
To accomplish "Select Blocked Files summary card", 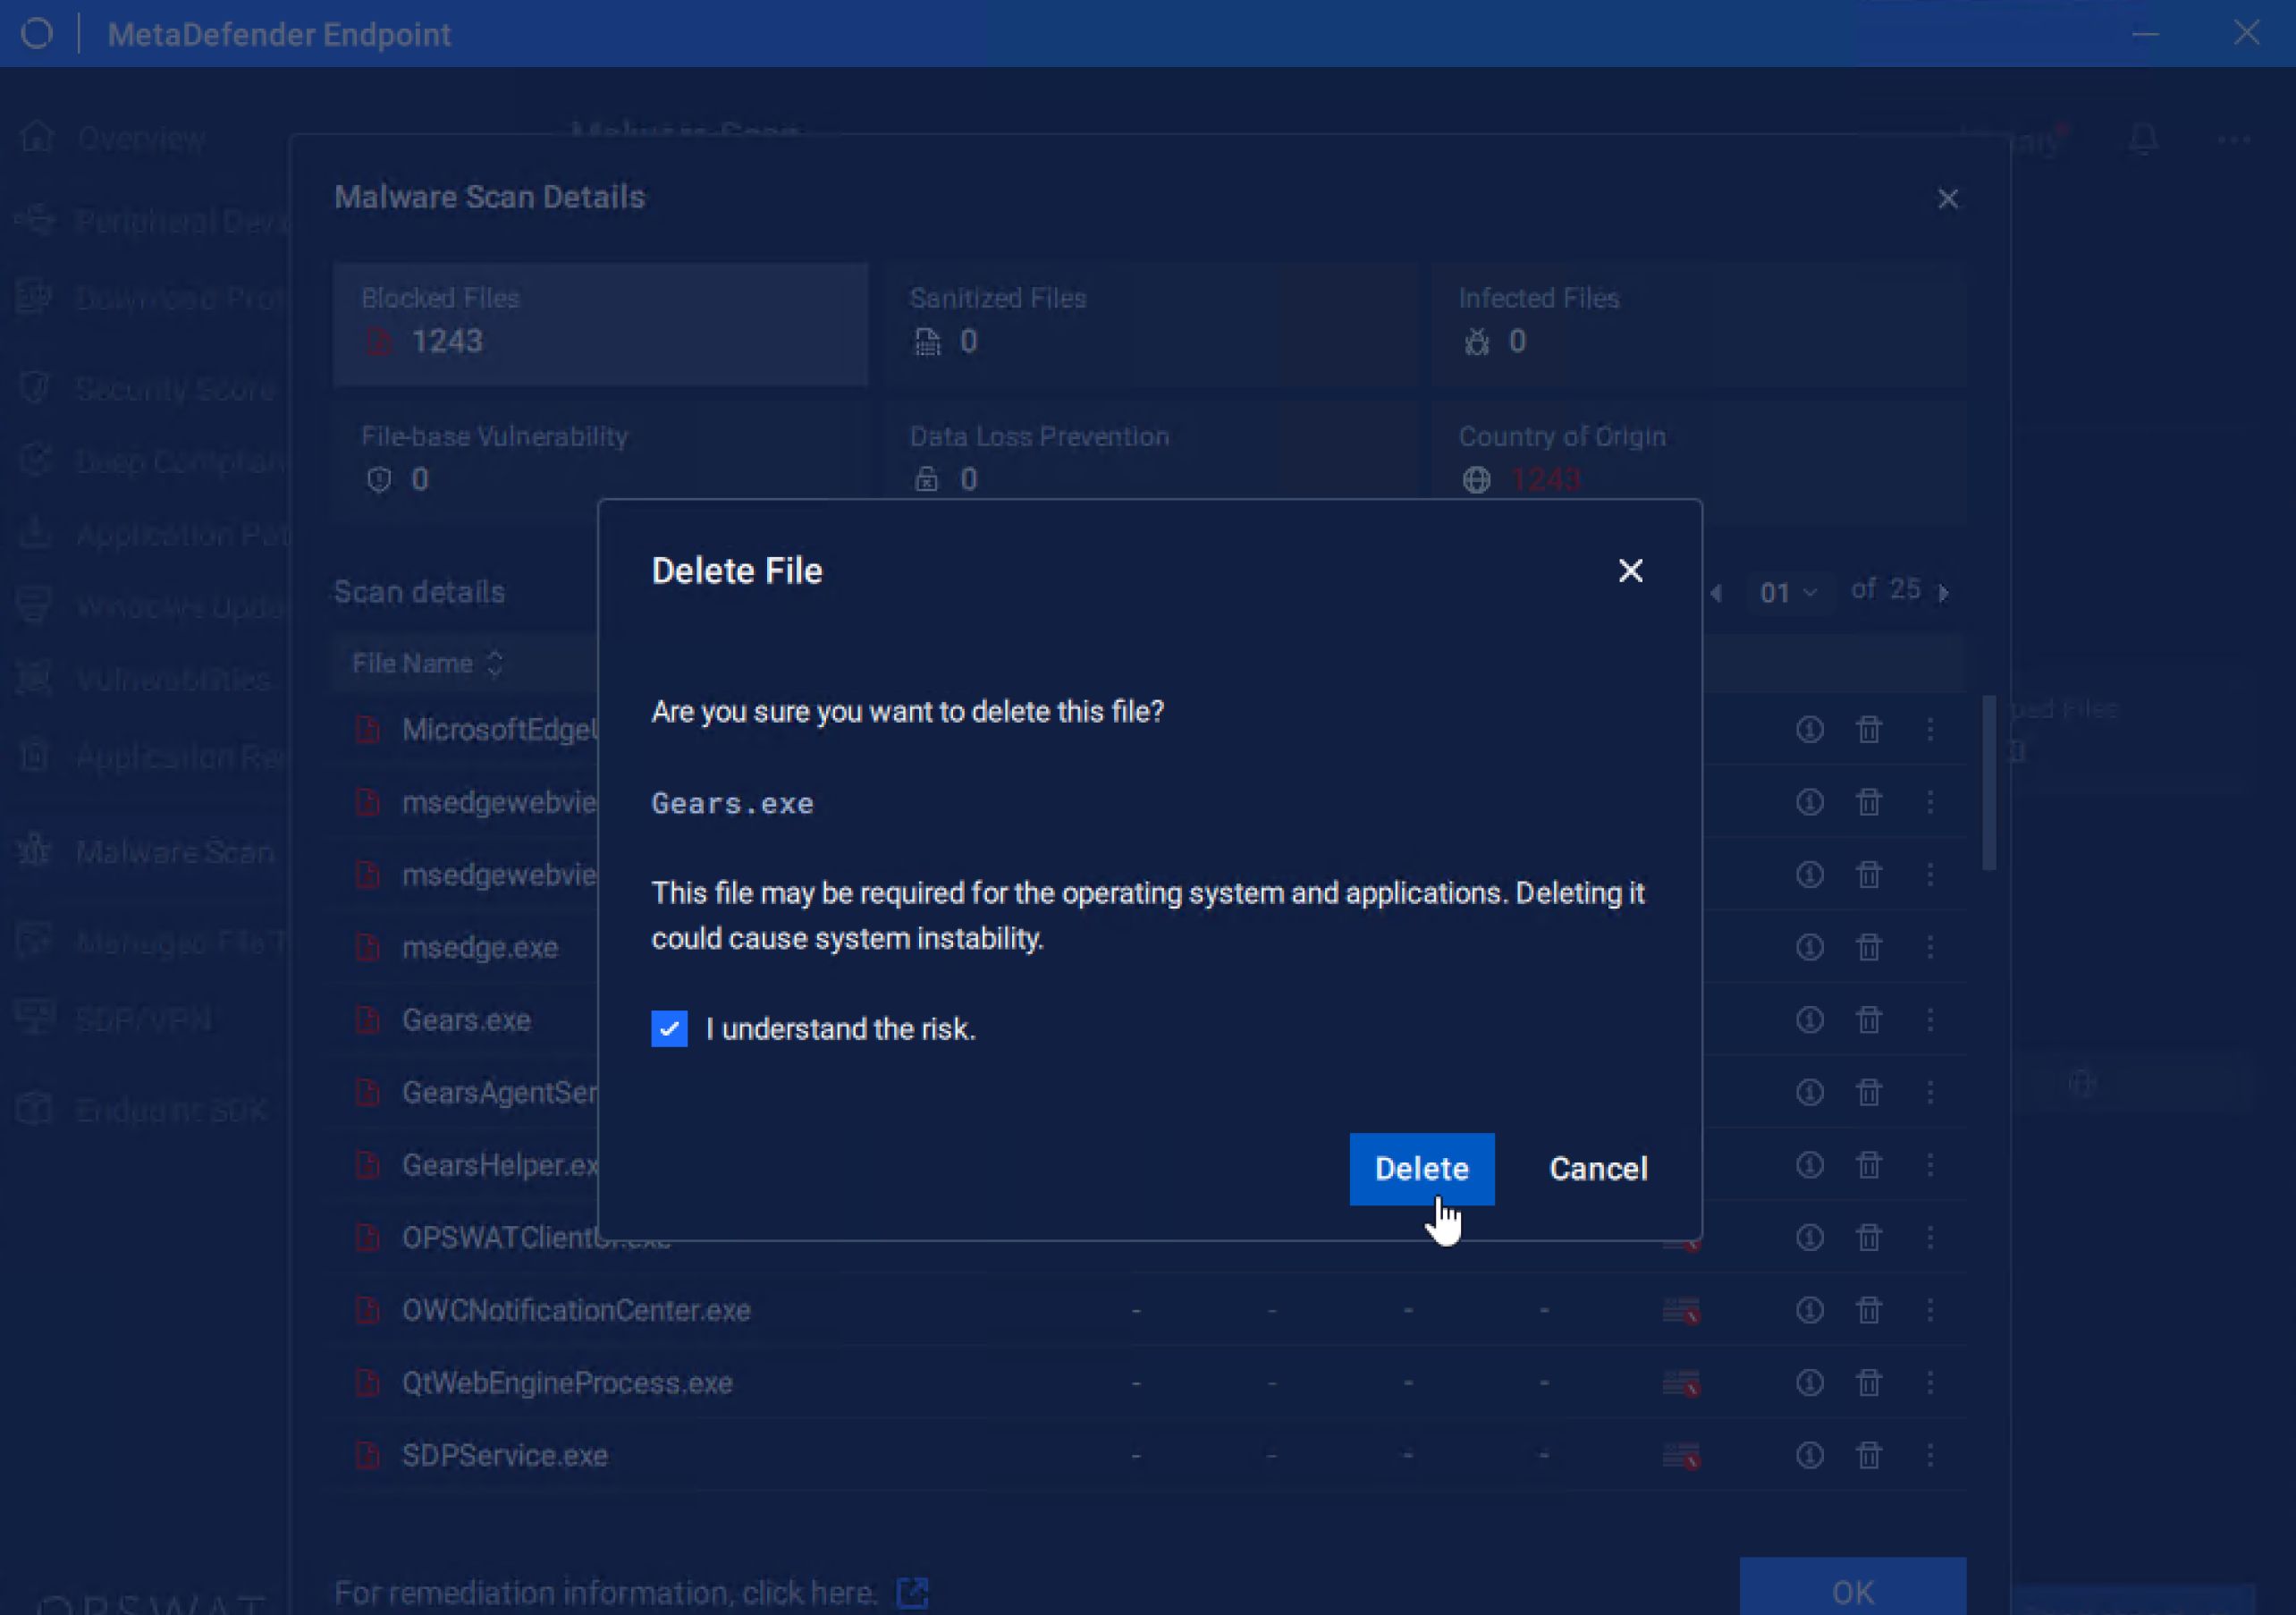I will tap(600, 323).
